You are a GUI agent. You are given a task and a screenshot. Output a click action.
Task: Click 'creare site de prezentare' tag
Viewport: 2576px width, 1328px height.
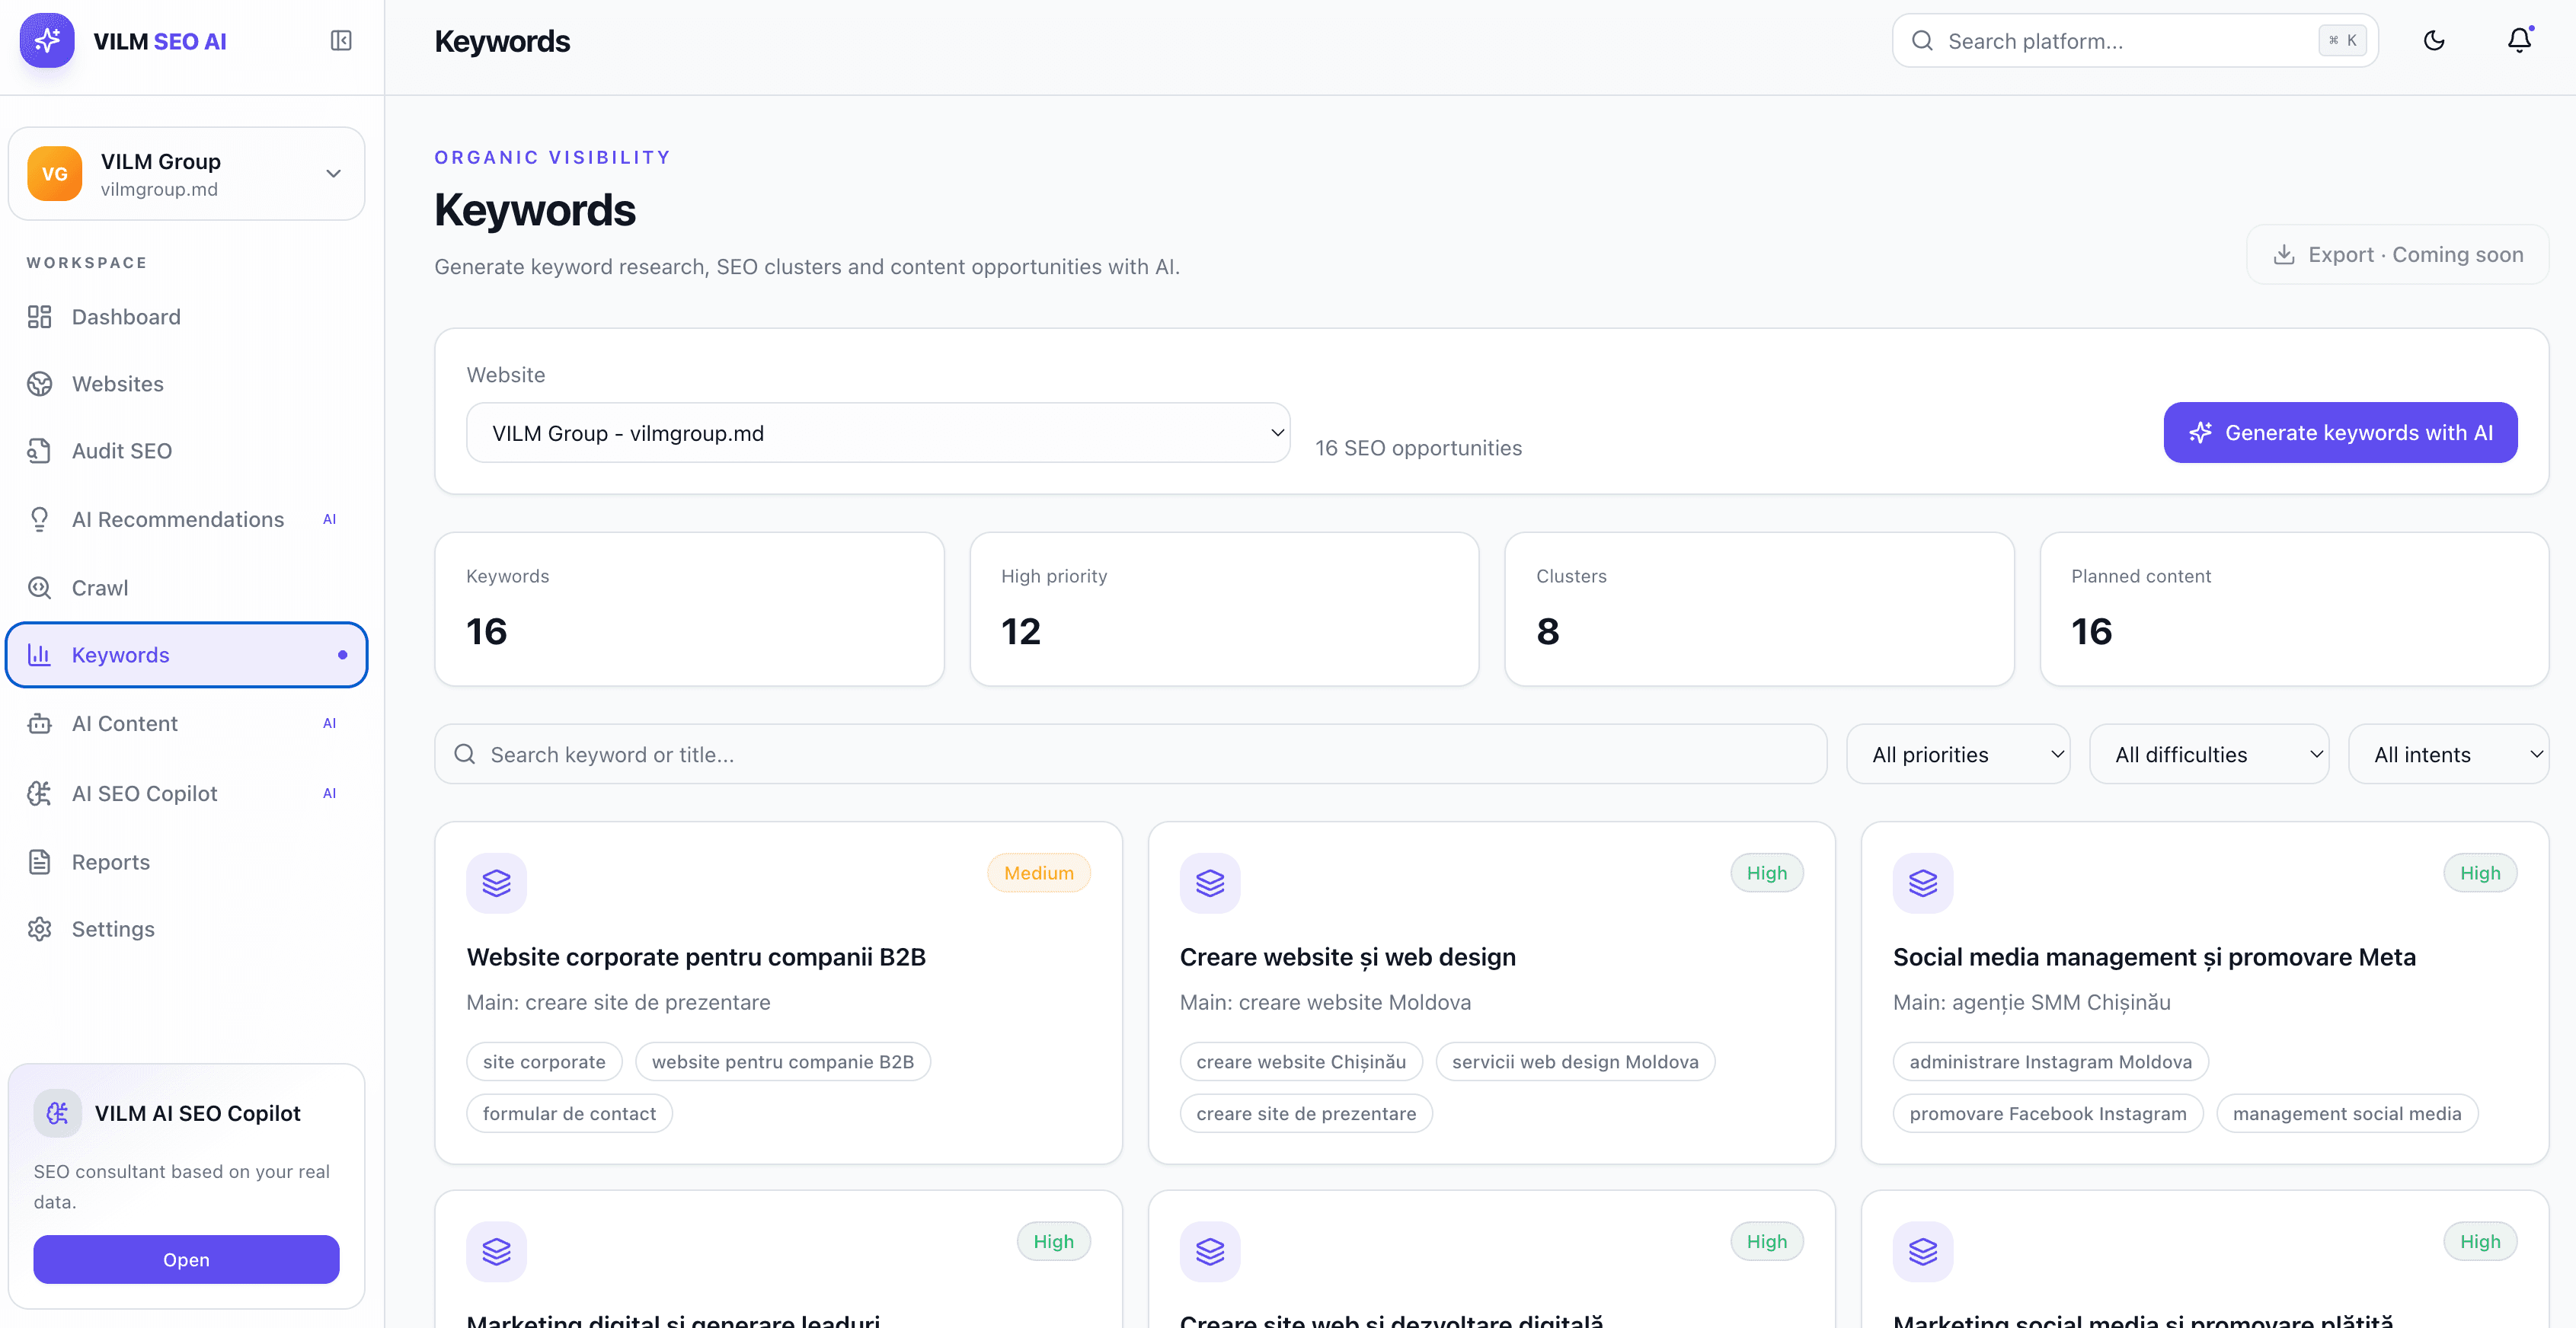[1306, 1113]
